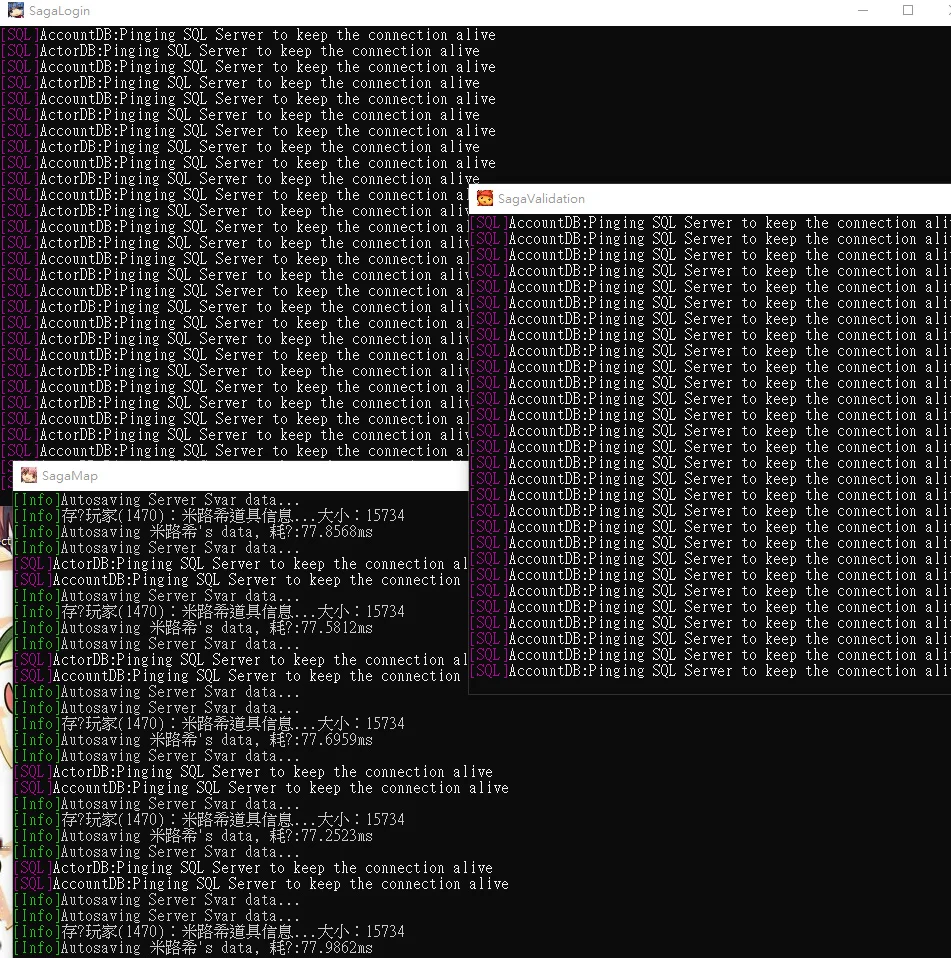This screenshot has width=951, height=958.
Task: Minimize the SagaLogin console window
Action: tap(862, 10)
